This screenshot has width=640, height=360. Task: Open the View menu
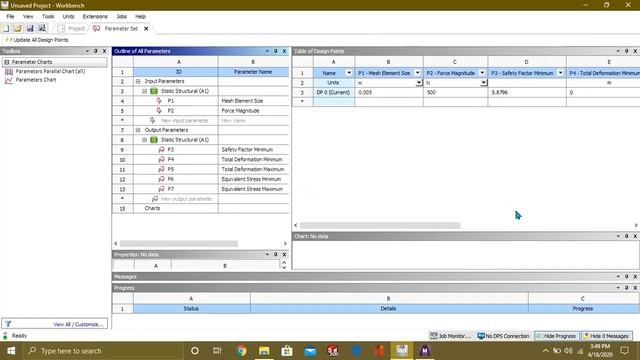pyautogui.click(x=28, y=16)
